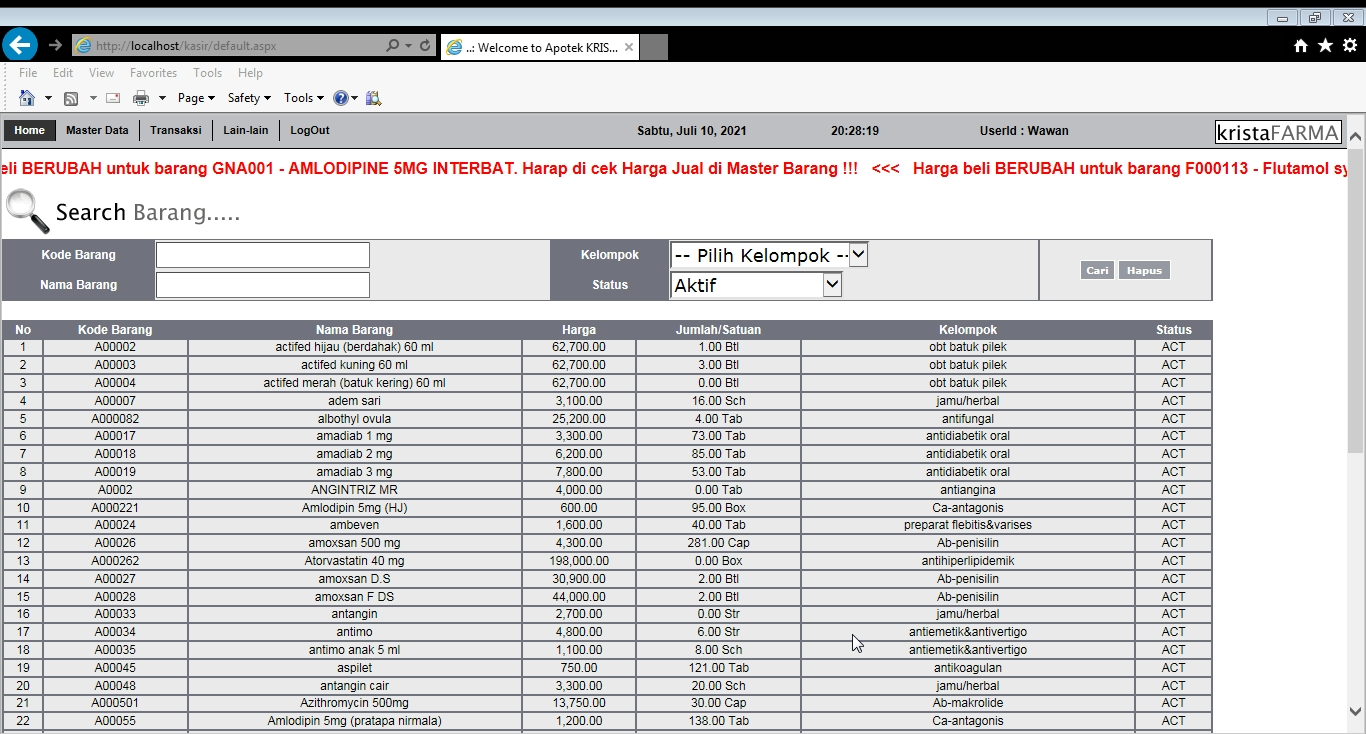Expand the Print dropdown arrow
This screenshot has height=734, width=1366.
click(162, 98)
